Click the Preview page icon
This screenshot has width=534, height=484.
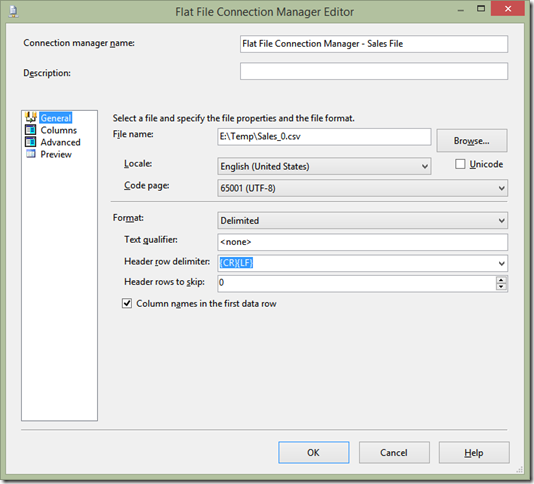click(31, 154)
